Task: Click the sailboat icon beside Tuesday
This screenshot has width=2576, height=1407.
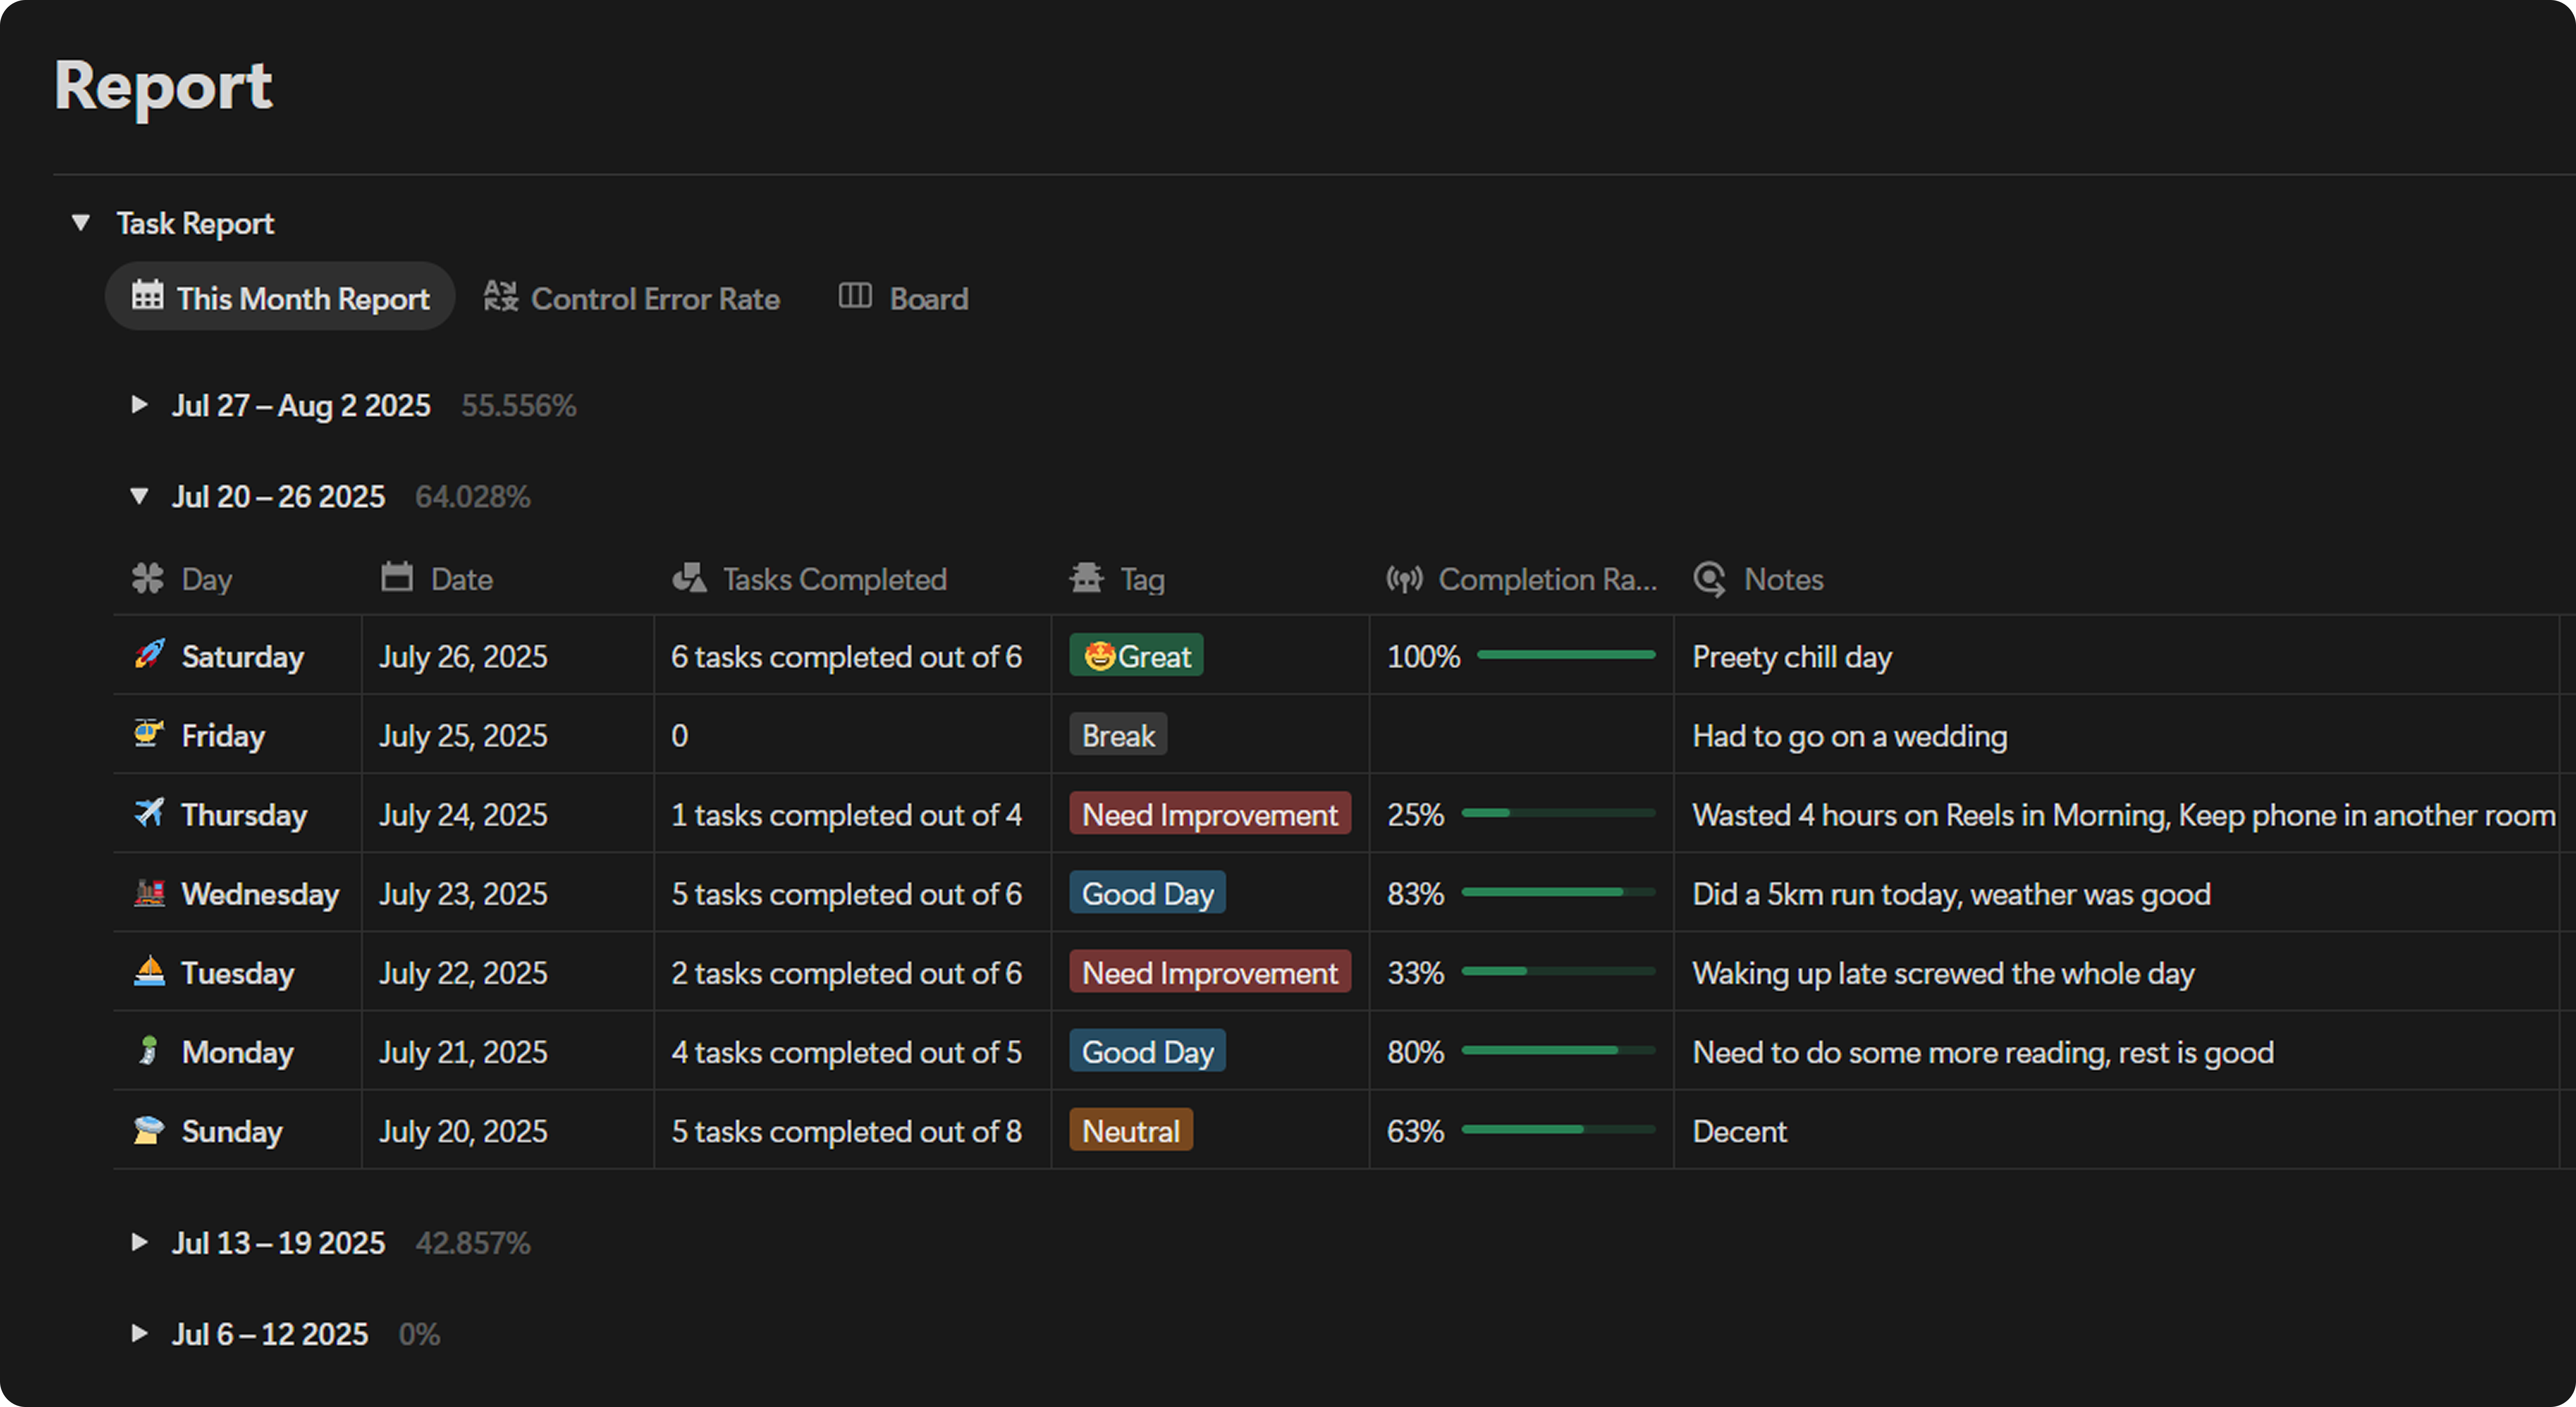Action: click(149, 971)
